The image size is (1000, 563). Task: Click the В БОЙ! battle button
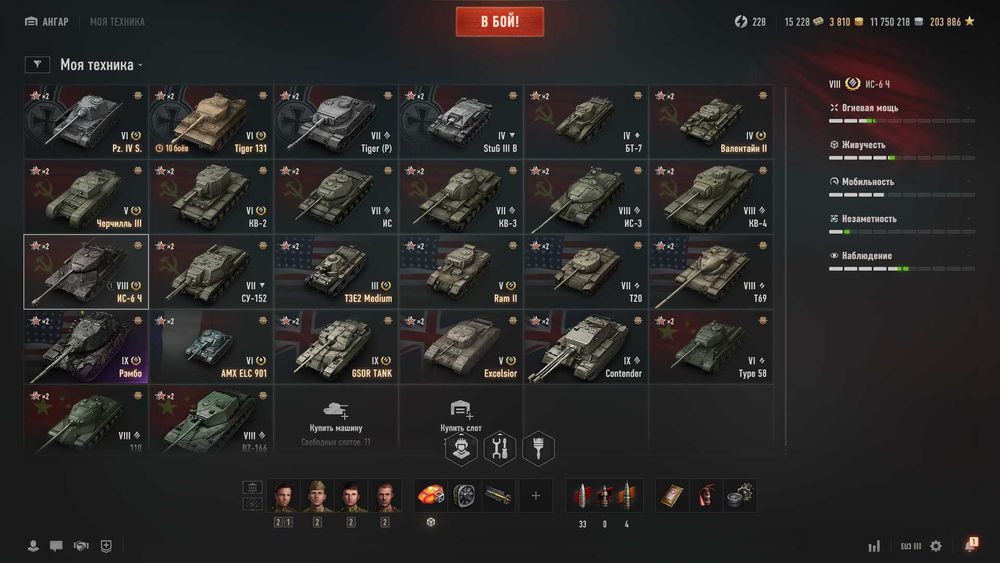[x=500, y=22]
